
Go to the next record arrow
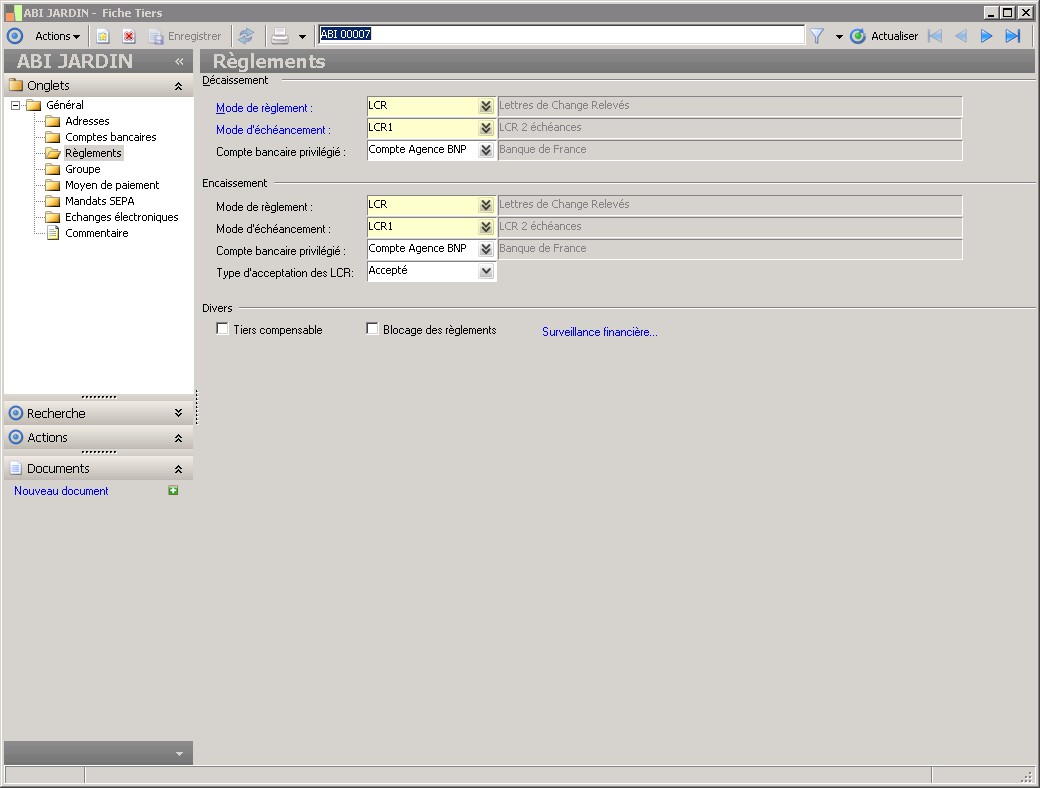point(986,36)
